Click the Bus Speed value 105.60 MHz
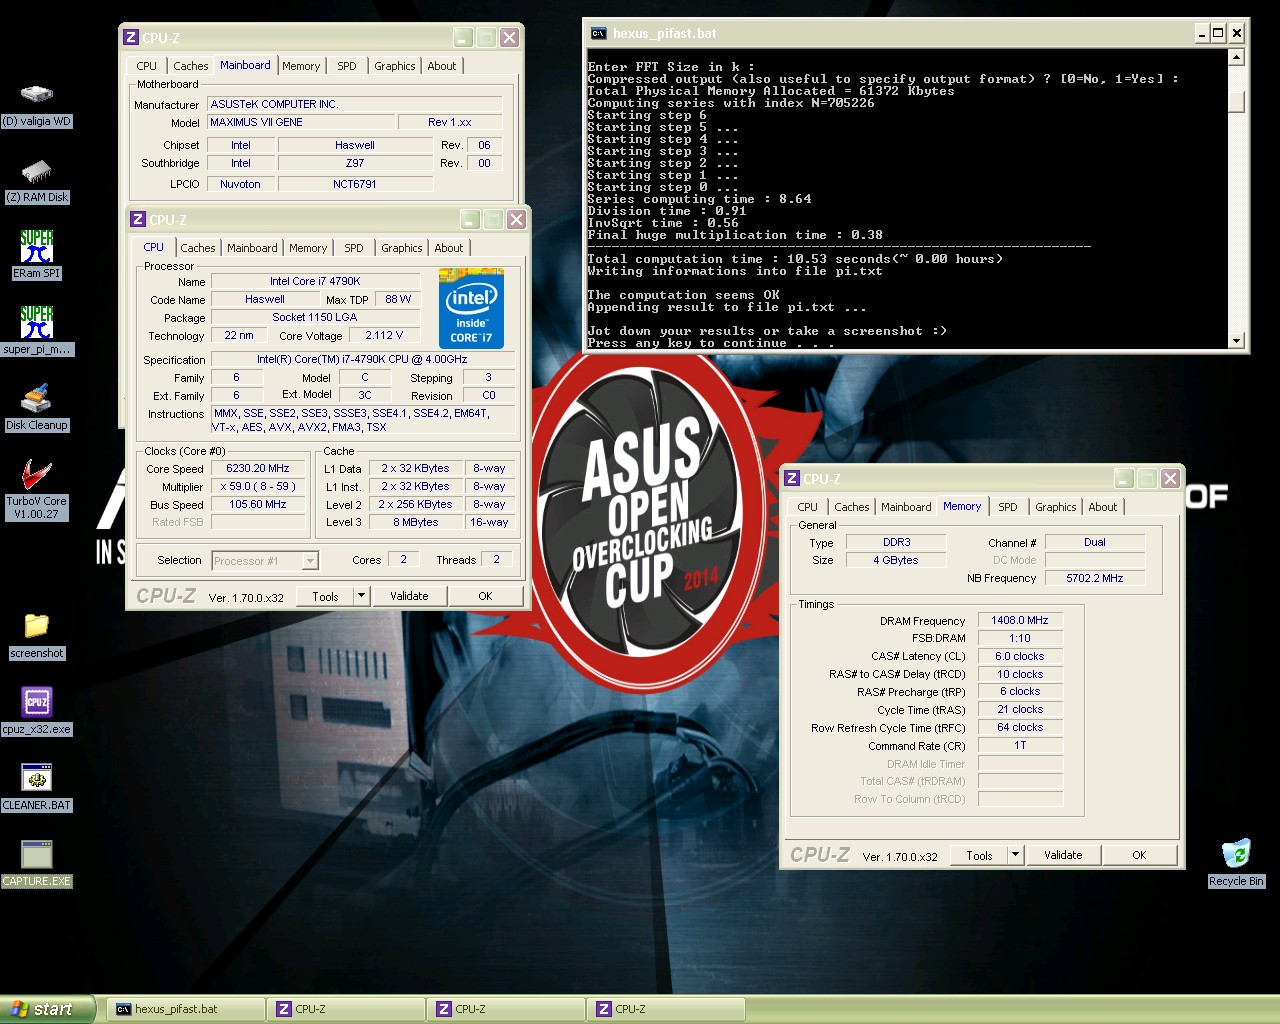 (x=258, y=504)
